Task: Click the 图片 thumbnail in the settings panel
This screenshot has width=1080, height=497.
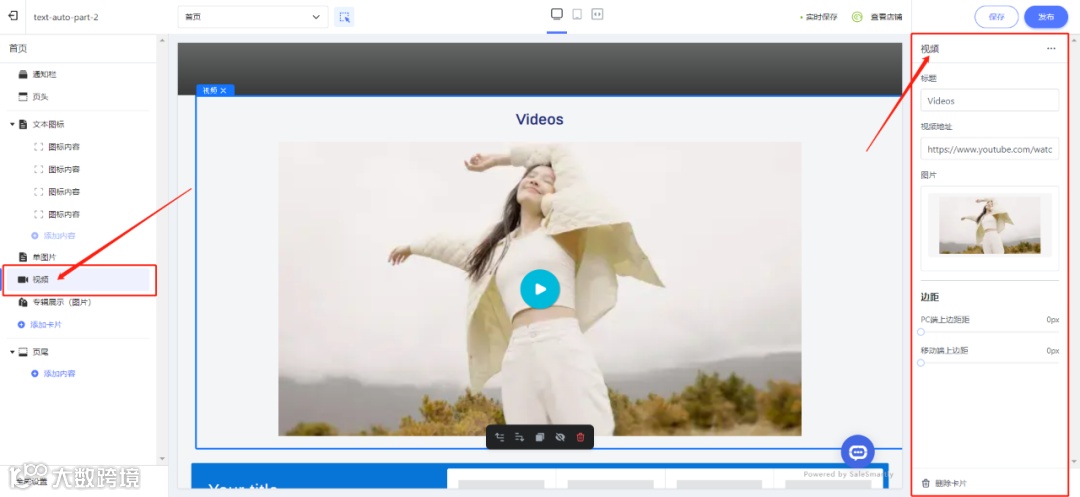Action: pos(989,224)
